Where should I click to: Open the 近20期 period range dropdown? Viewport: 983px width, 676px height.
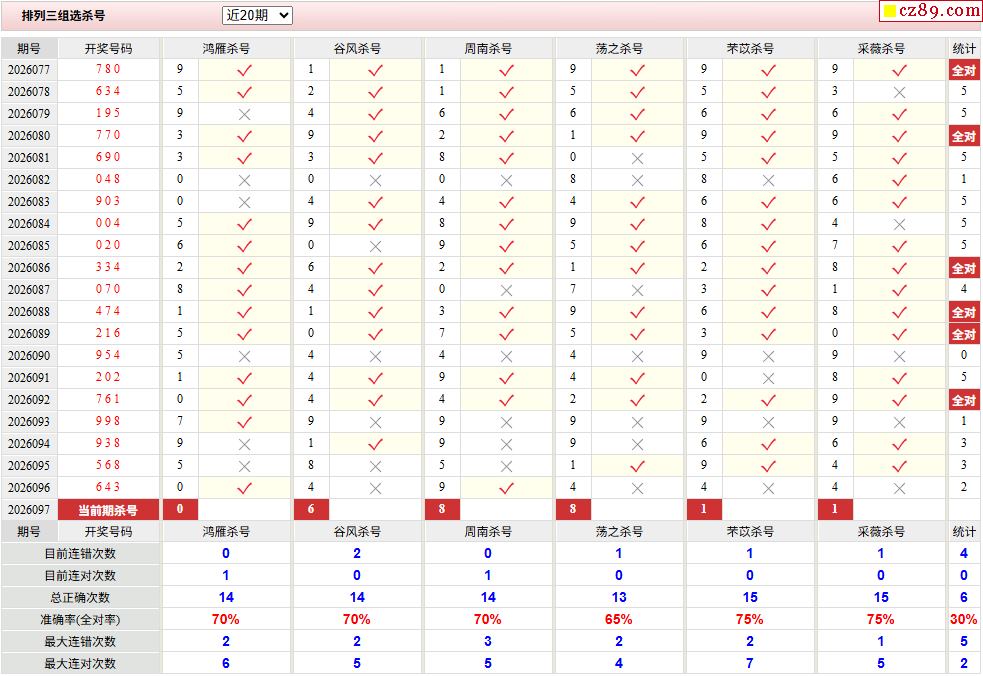[257, 15]
